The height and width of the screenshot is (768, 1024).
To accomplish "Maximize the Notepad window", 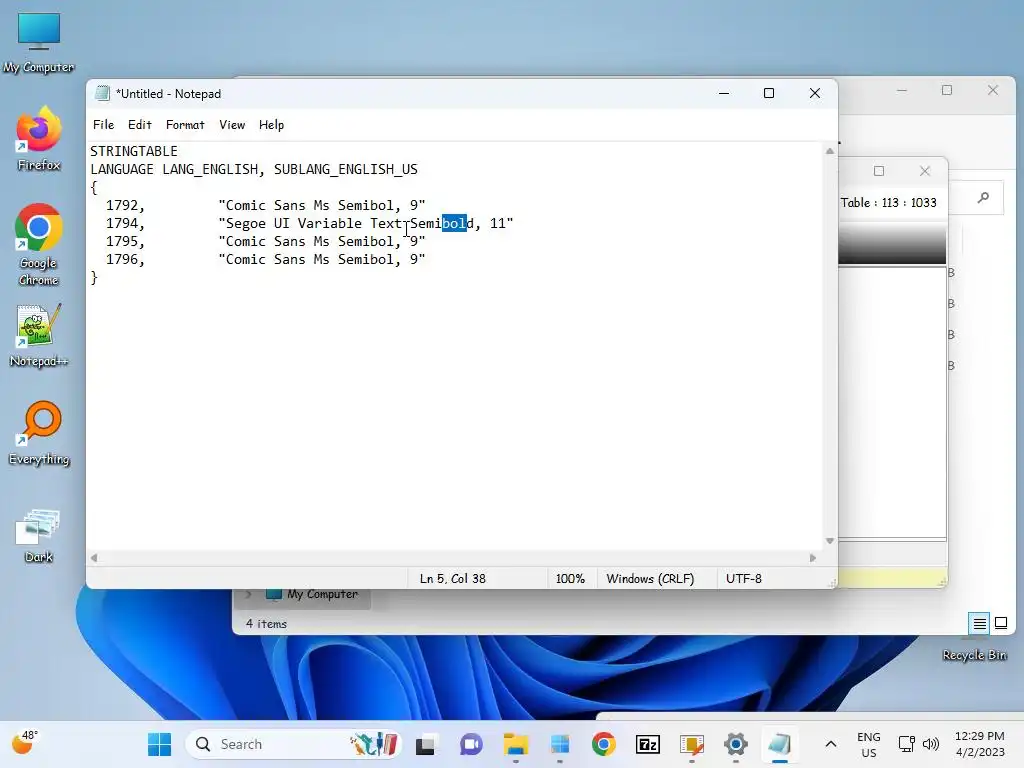I will point(769,93).
